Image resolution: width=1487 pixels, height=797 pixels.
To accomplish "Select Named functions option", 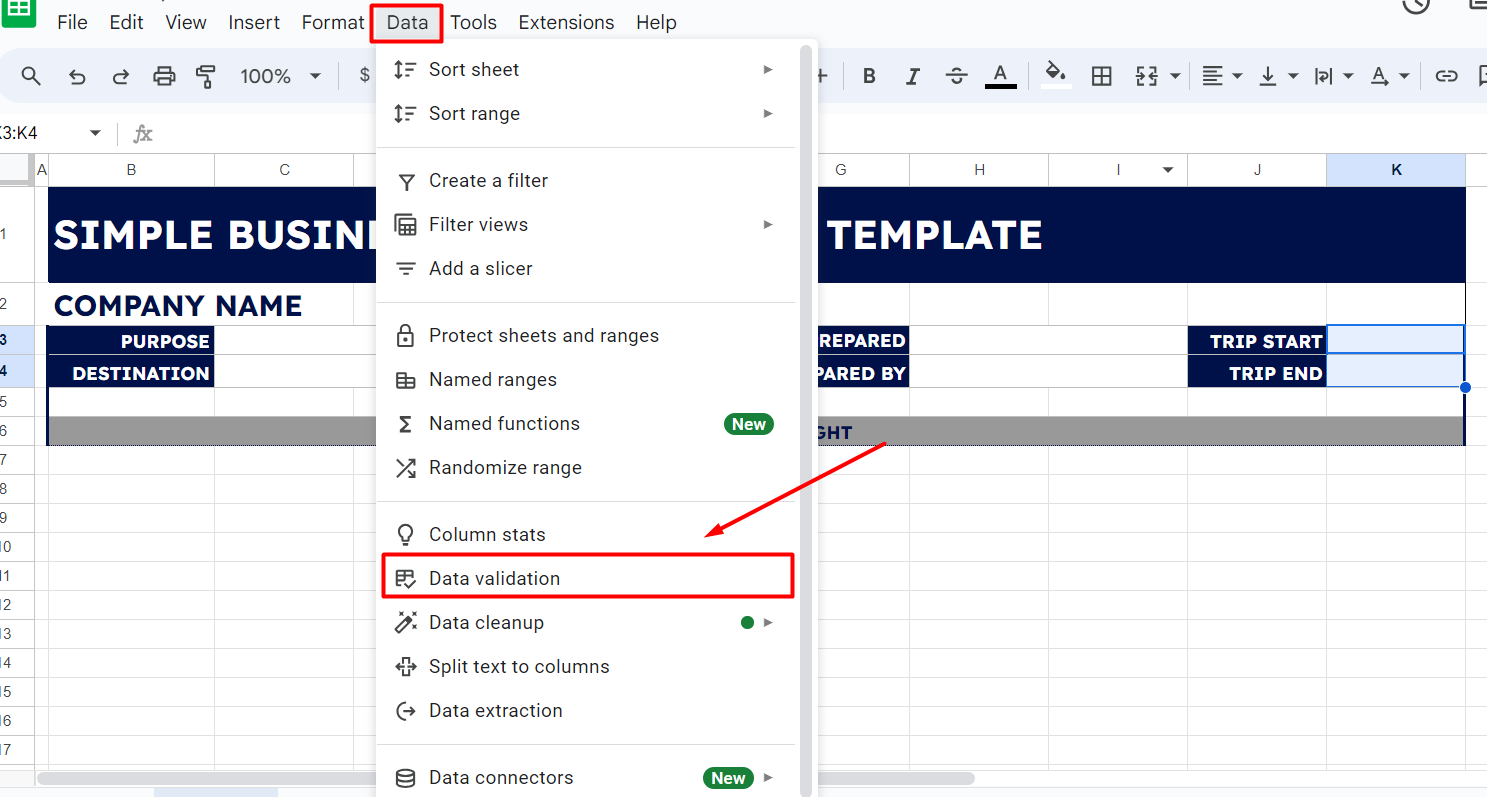I will (x=586, y=424).
